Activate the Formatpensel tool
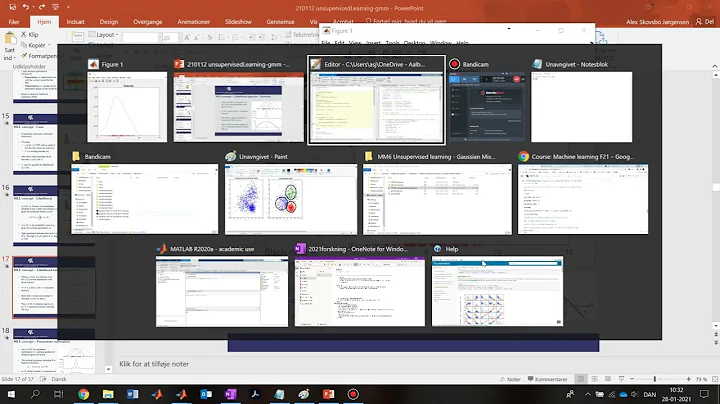The width and height of the screenshot is (720, 404). (x=39, y=56)
